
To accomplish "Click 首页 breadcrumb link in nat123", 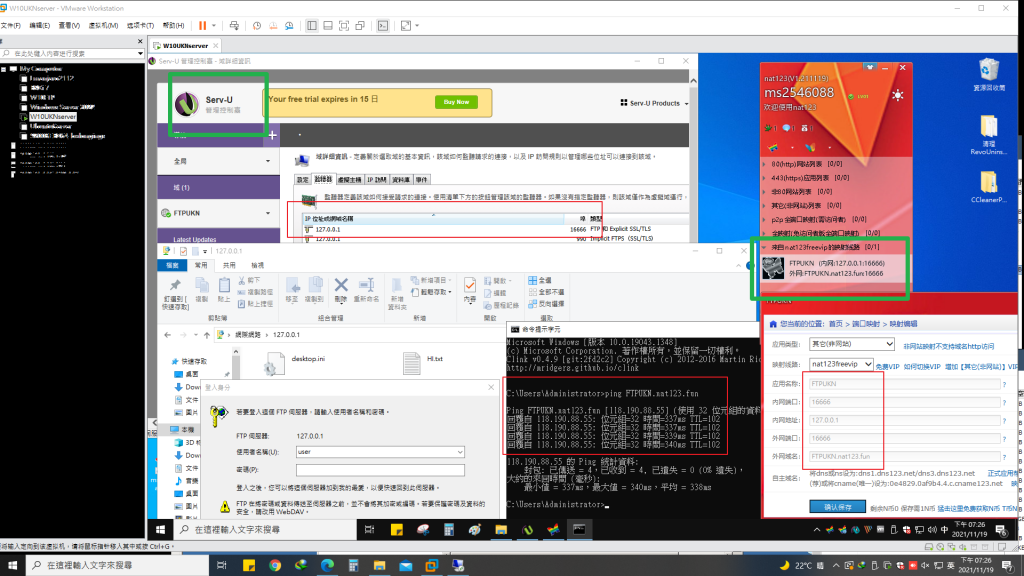I will 836,324.
